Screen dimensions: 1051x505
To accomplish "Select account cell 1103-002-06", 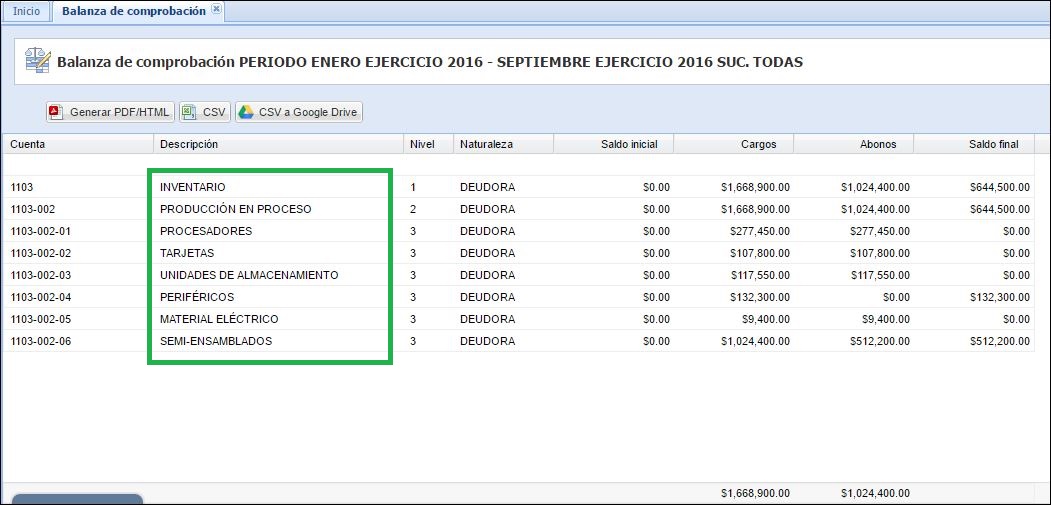I will pos(41,341).
